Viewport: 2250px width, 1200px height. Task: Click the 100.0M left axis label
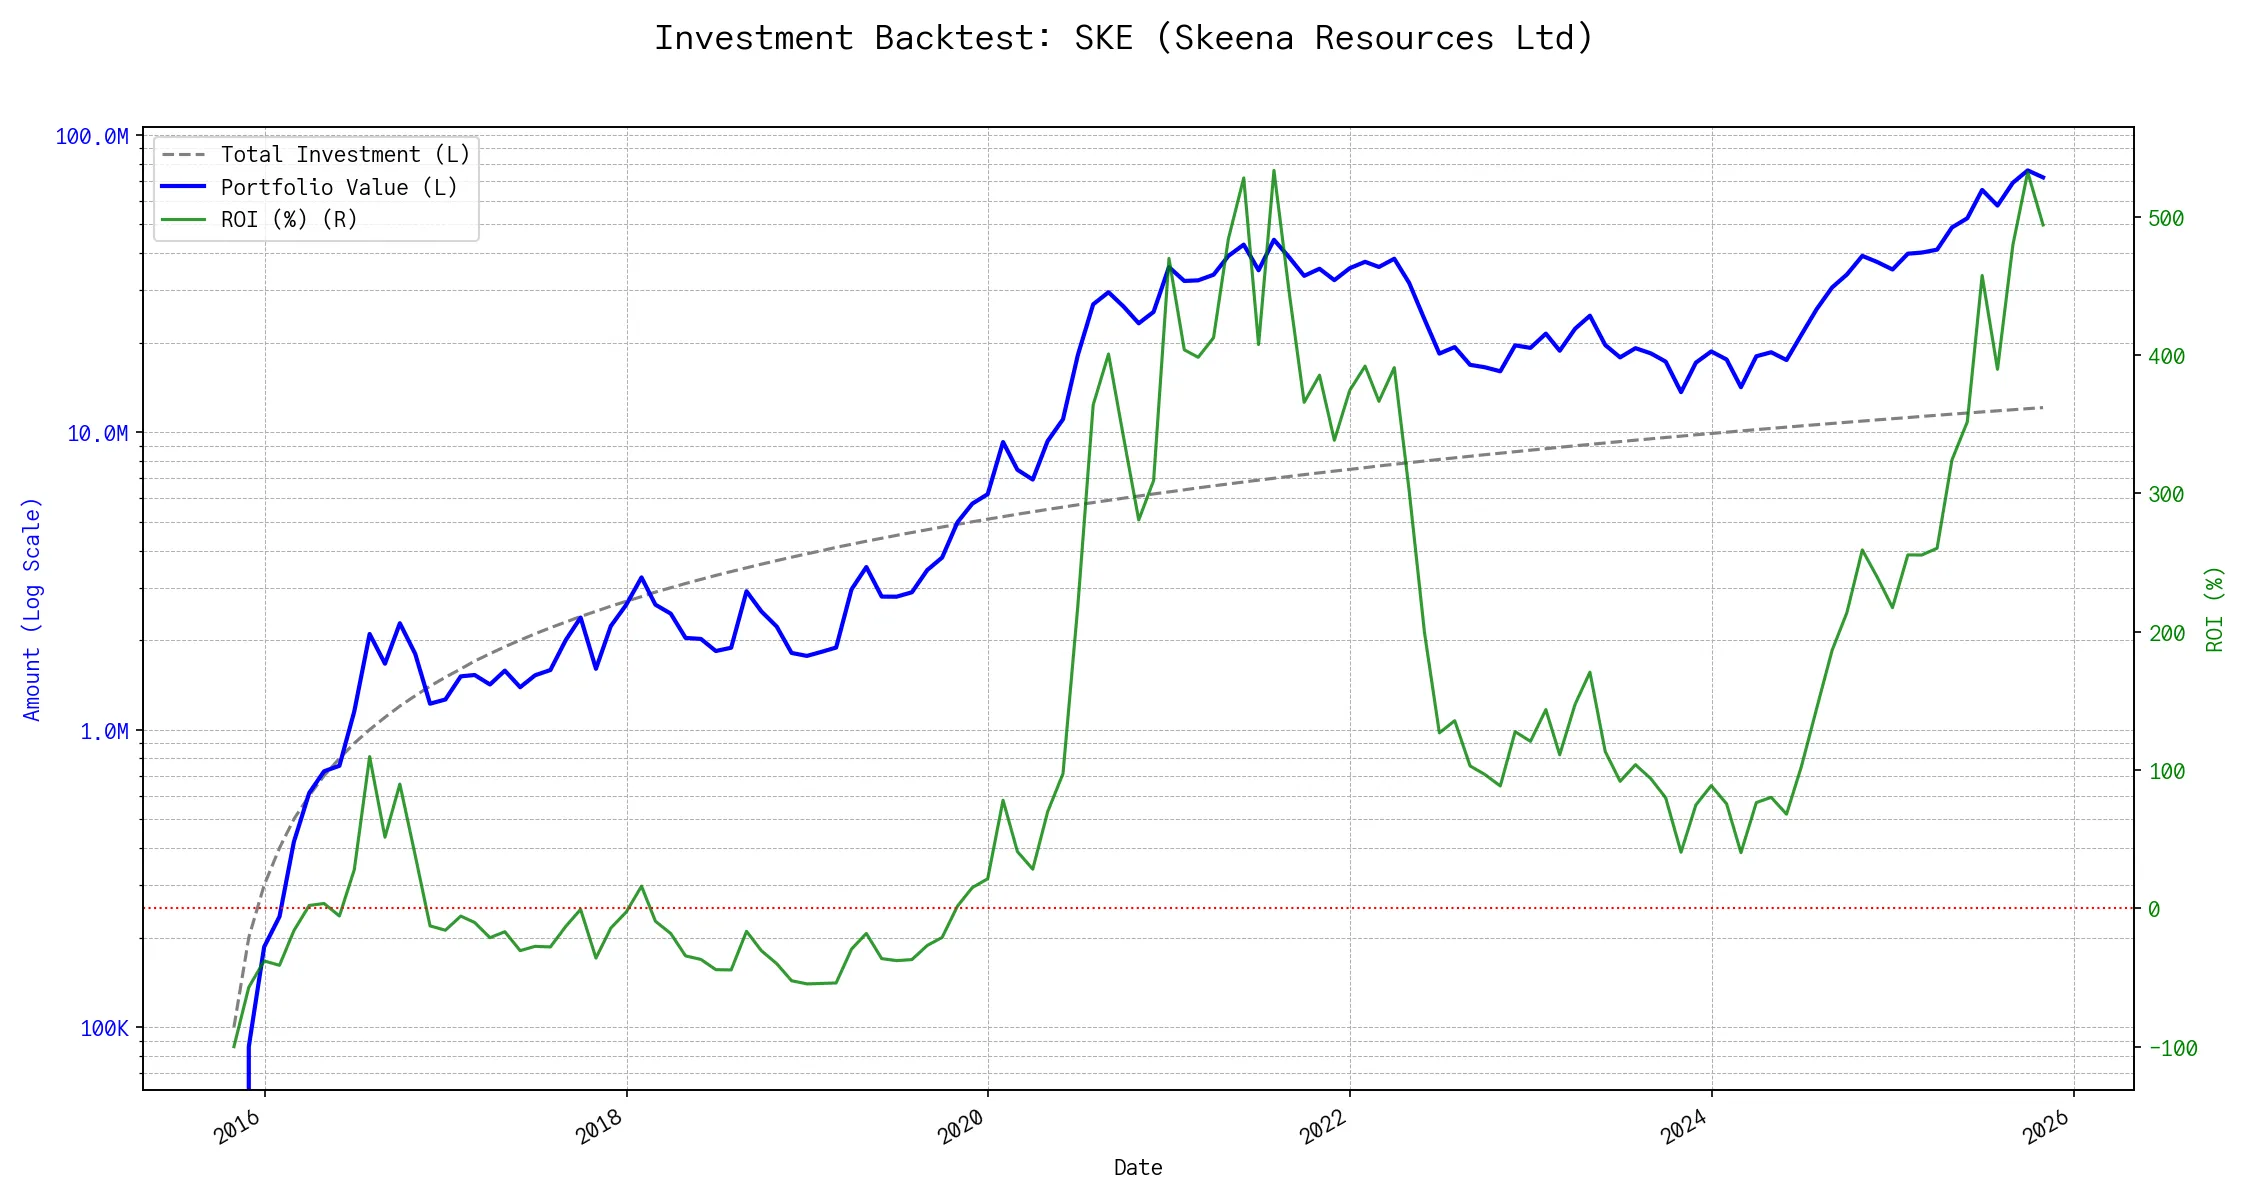pyautogui.click(x=92, y=137)
